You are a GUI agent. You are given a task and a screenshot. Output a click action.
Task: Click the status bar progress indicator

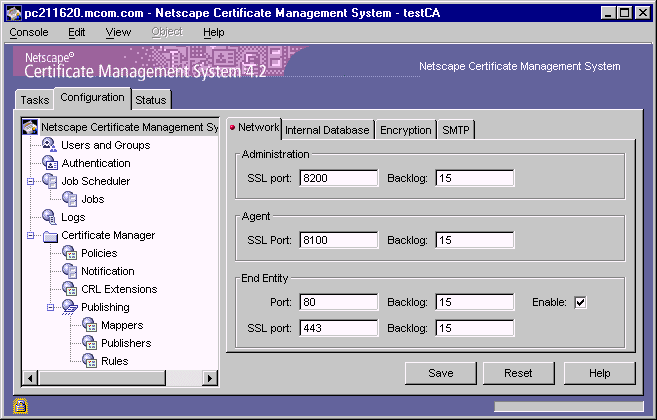(x=569, y=406)
